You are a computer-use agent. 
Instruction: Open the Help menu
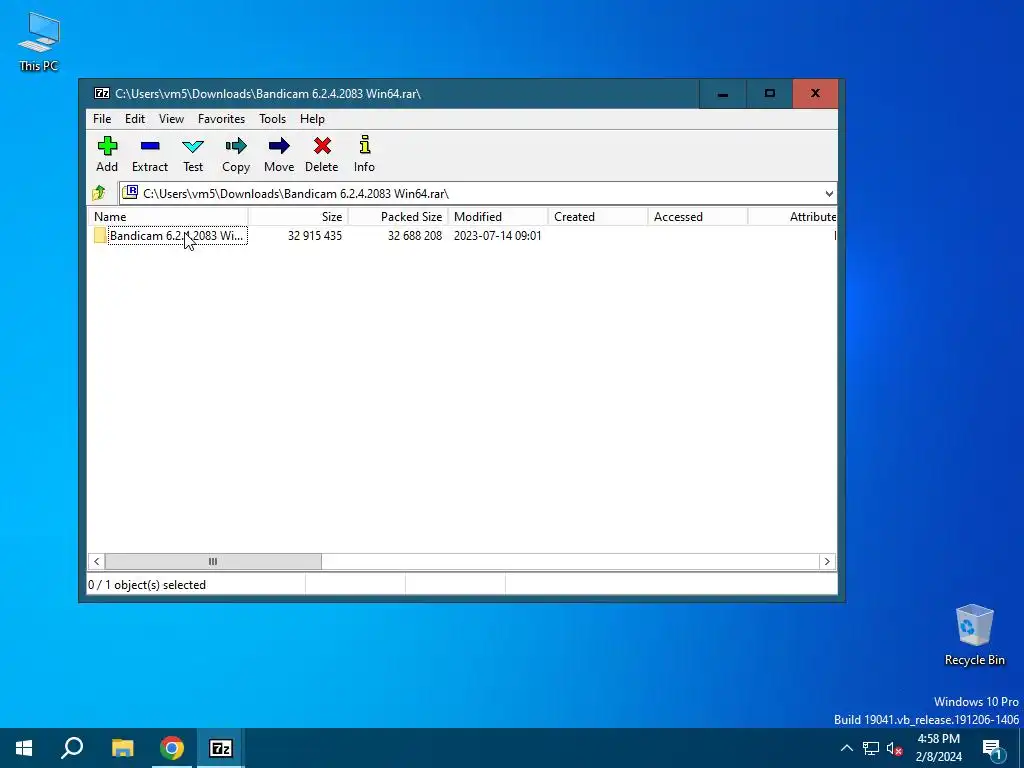[312, 119]
